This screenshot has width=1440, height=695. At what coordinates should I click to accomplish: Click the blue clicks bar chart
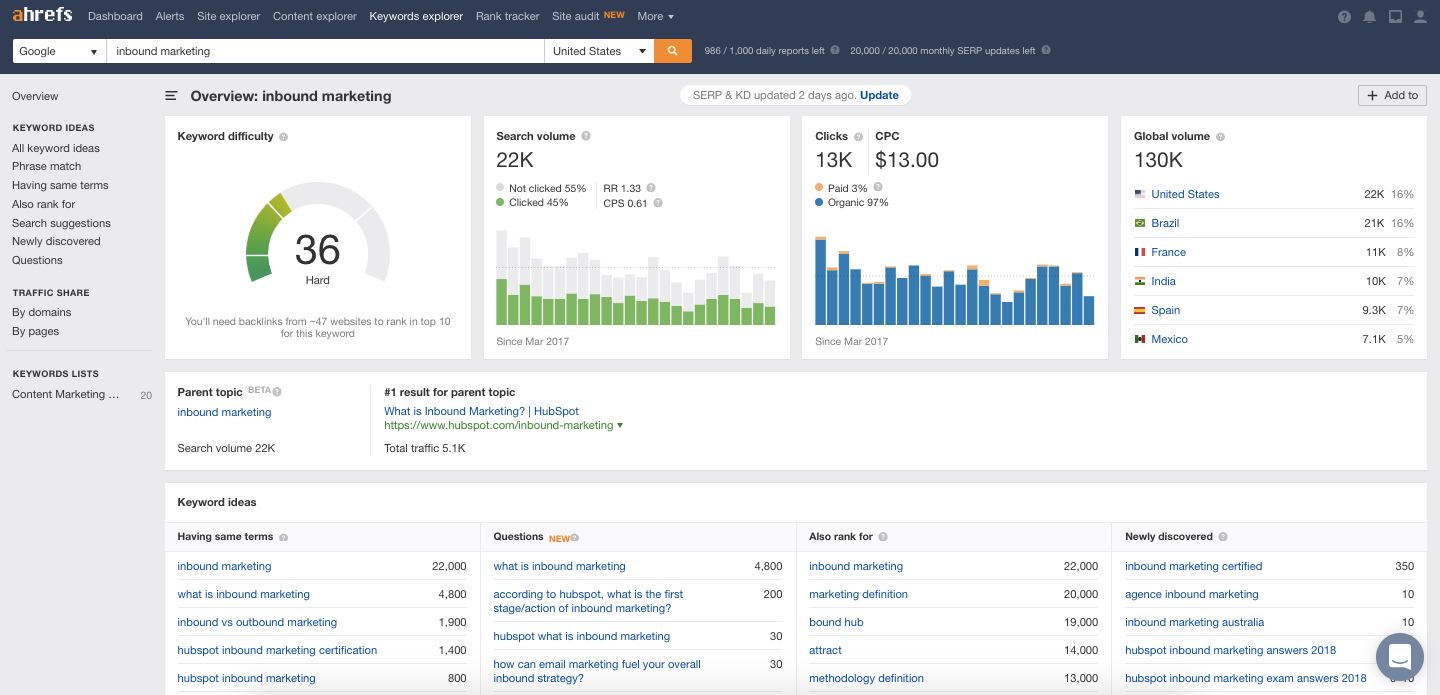(955, 280)
